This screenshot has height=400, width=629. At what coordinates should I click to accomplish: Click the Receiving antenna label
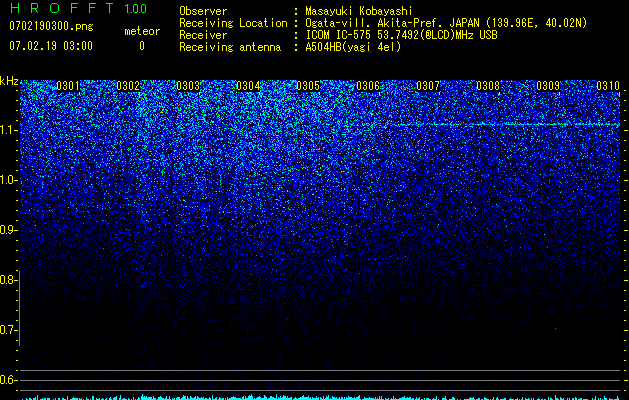pos(230,47)
